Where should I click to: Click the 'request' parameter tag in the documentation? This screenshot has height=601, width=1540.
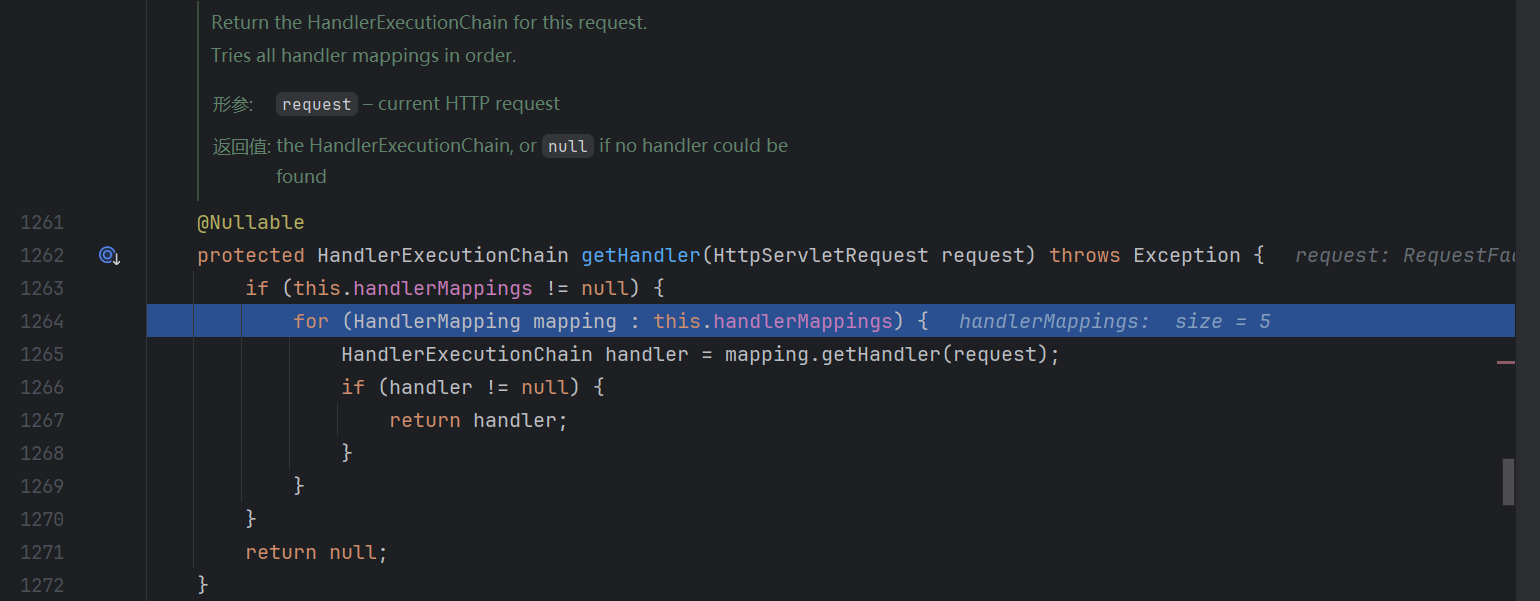[x=316, y=104]
